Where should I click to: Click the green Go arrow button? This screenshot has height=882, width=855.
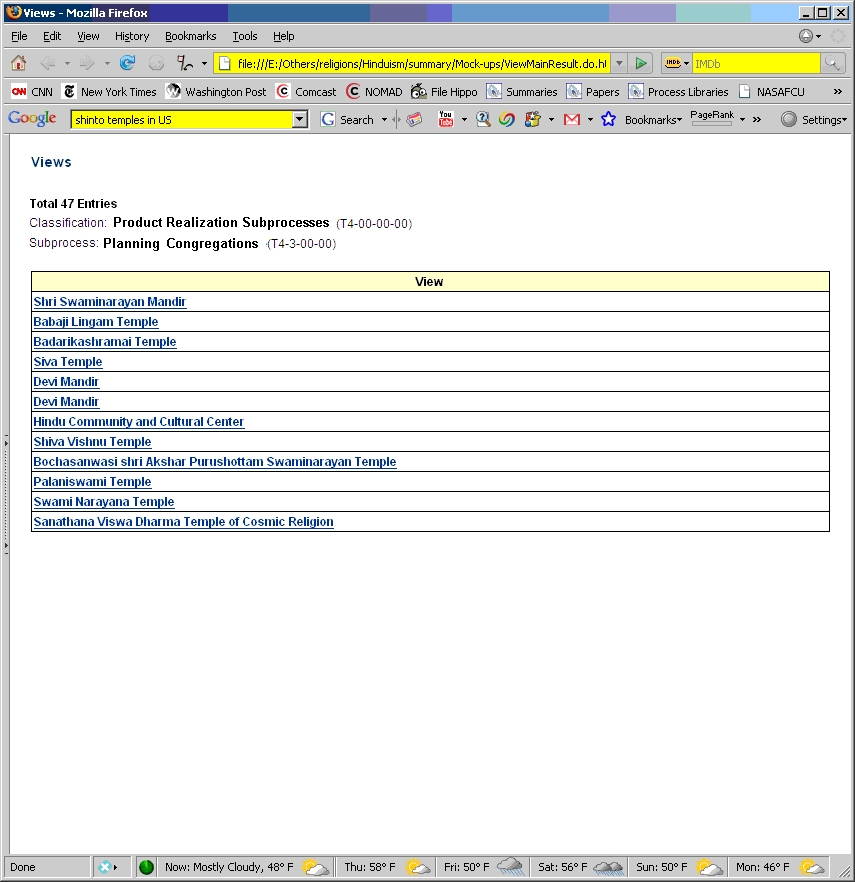click(641, 64)
